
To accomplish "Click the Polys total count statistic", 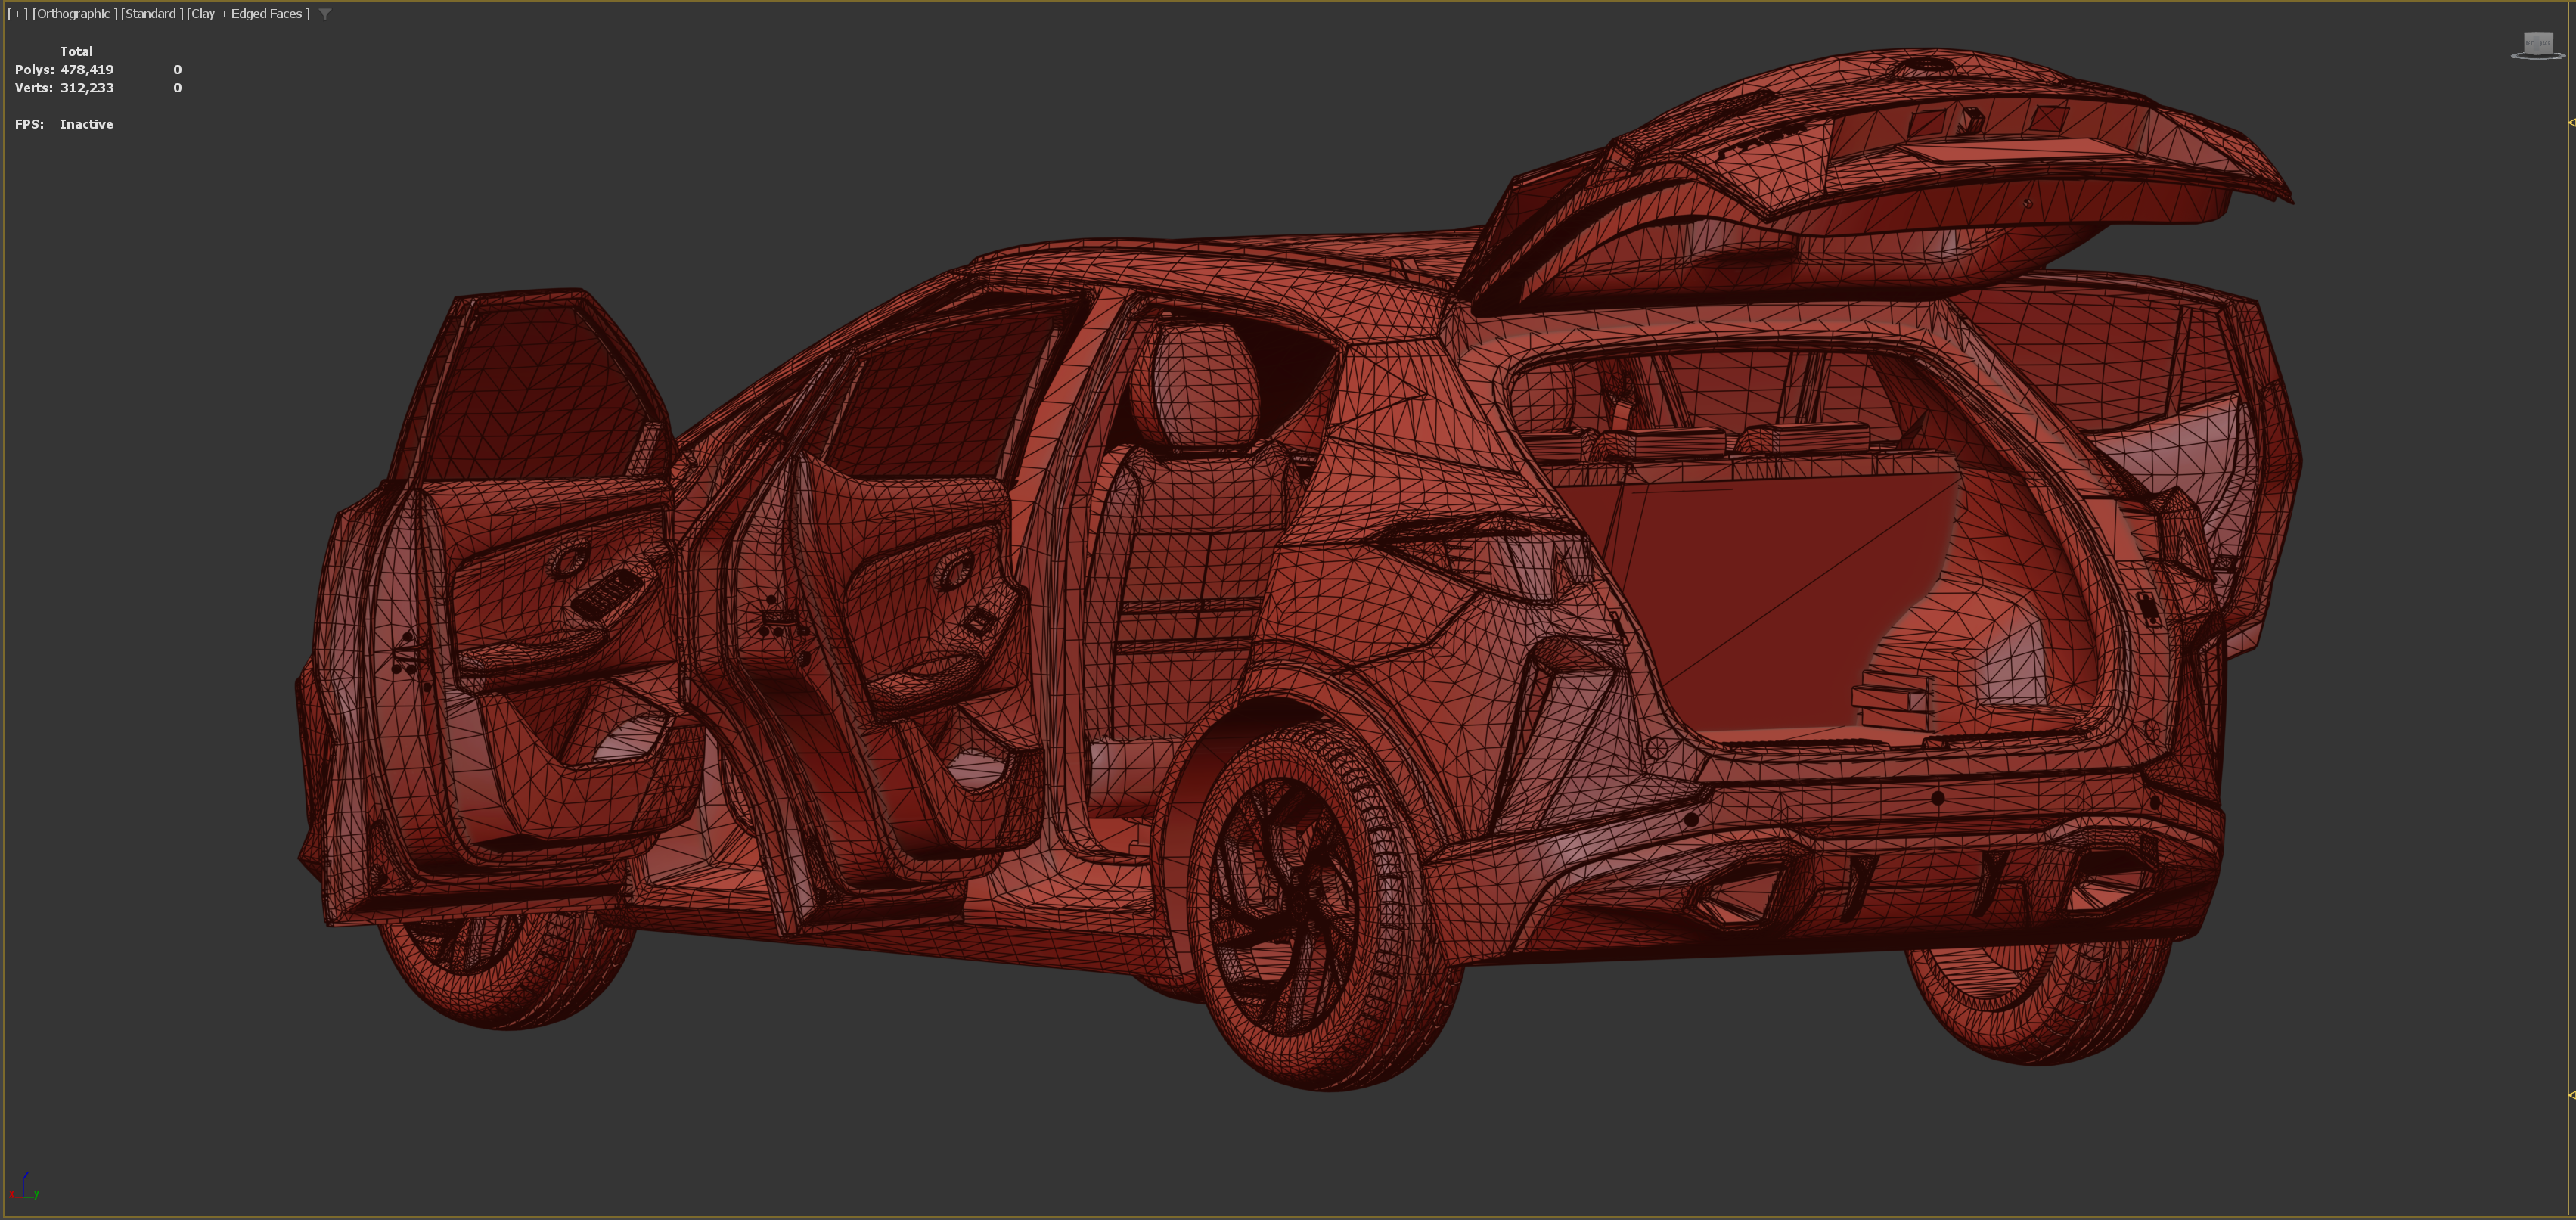I will point(87,70).
